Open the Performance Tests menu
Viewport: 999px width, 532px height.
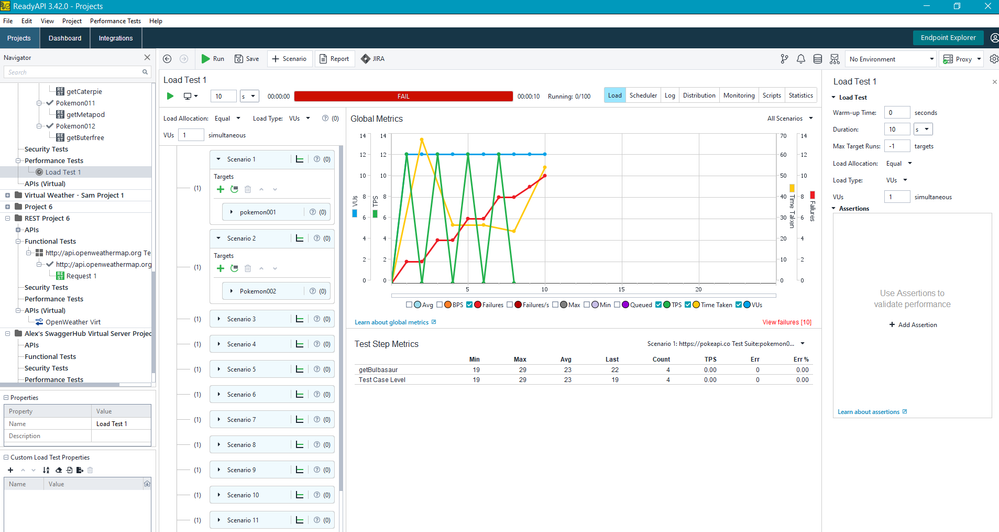click(x=115, y=20)
